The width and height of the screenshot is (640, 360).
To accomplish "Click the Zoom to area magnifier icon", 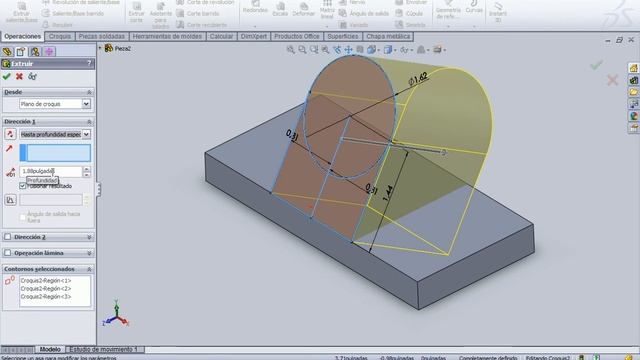I will tap(302, 50).
